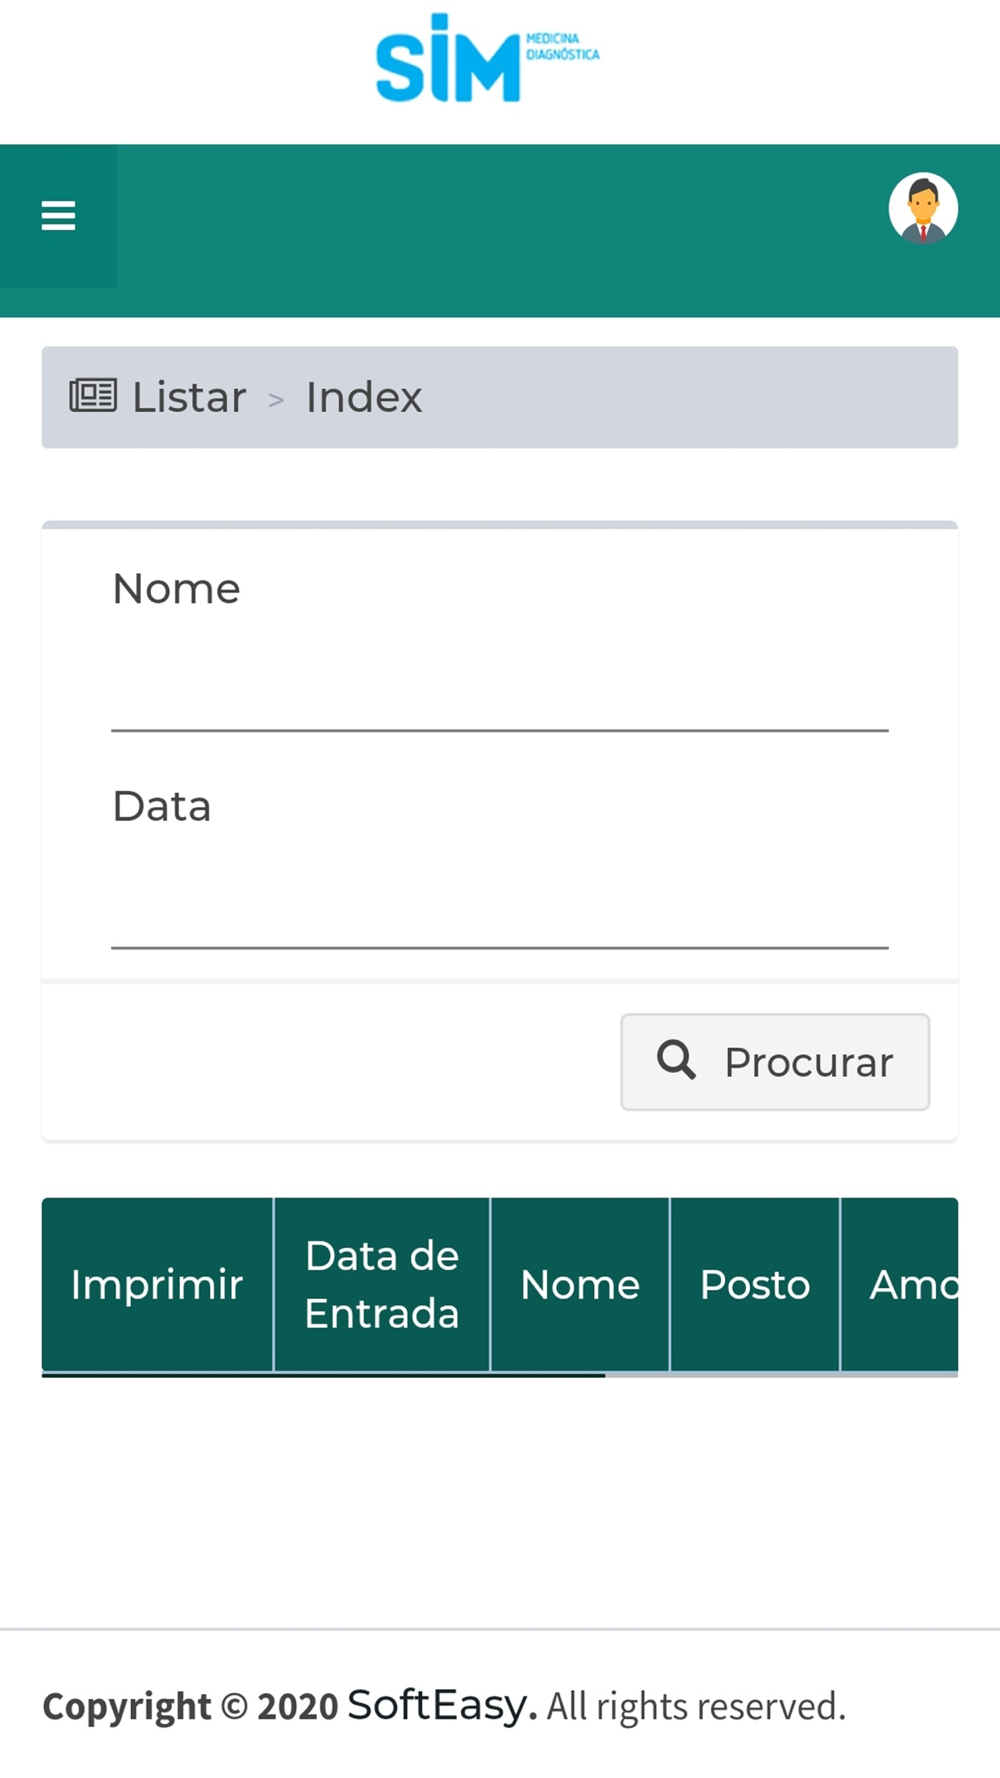Viewport: 1000px width, 1778px height.
Task: Click the SIM Medicina Diagnóstica logo
Action: pyautogui.click(x=487, y=58)
